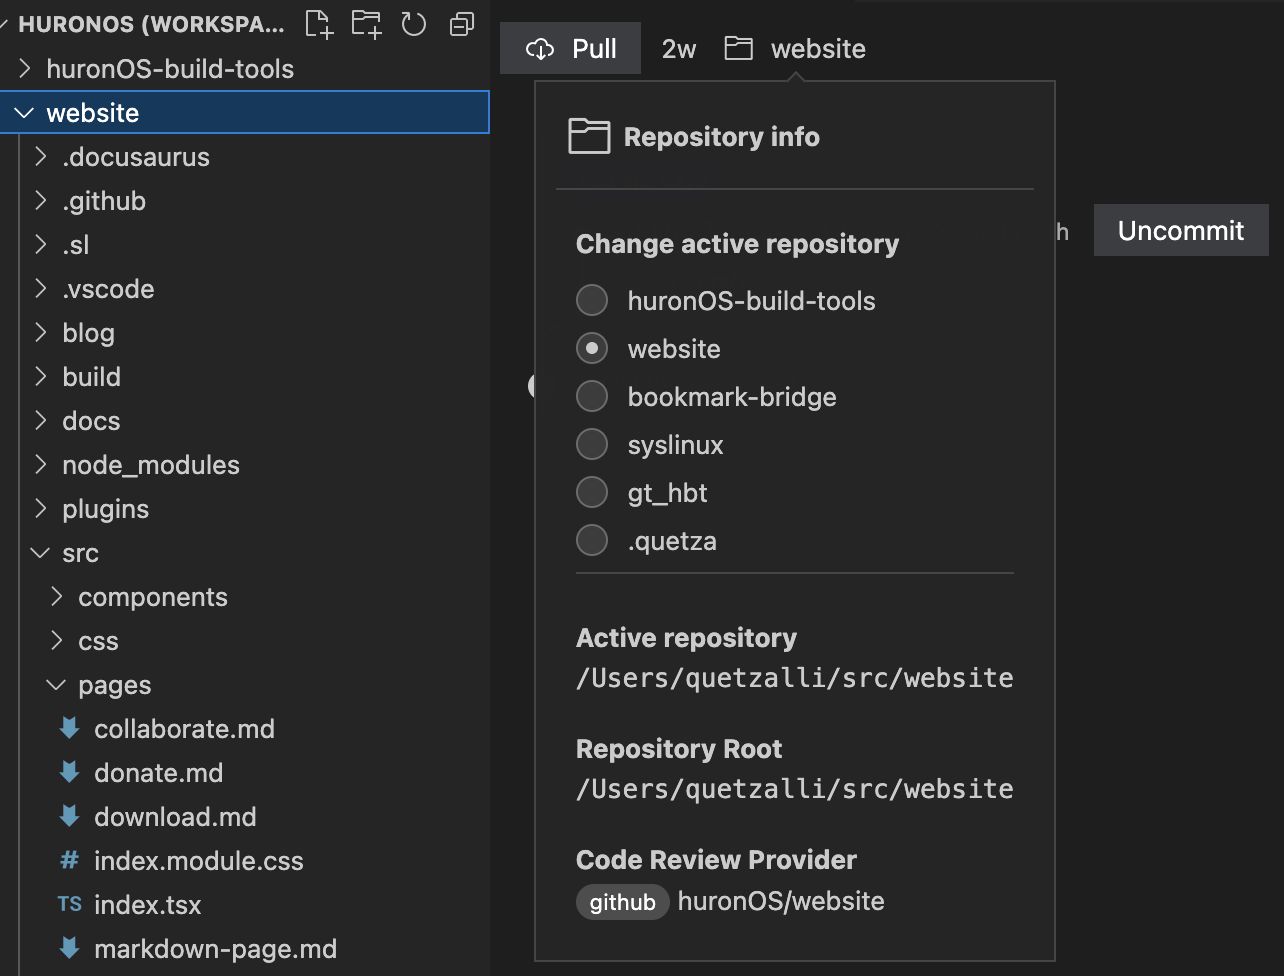Select the website header in the explorer
1284x976 pixels.
click(x=92, y=112)
